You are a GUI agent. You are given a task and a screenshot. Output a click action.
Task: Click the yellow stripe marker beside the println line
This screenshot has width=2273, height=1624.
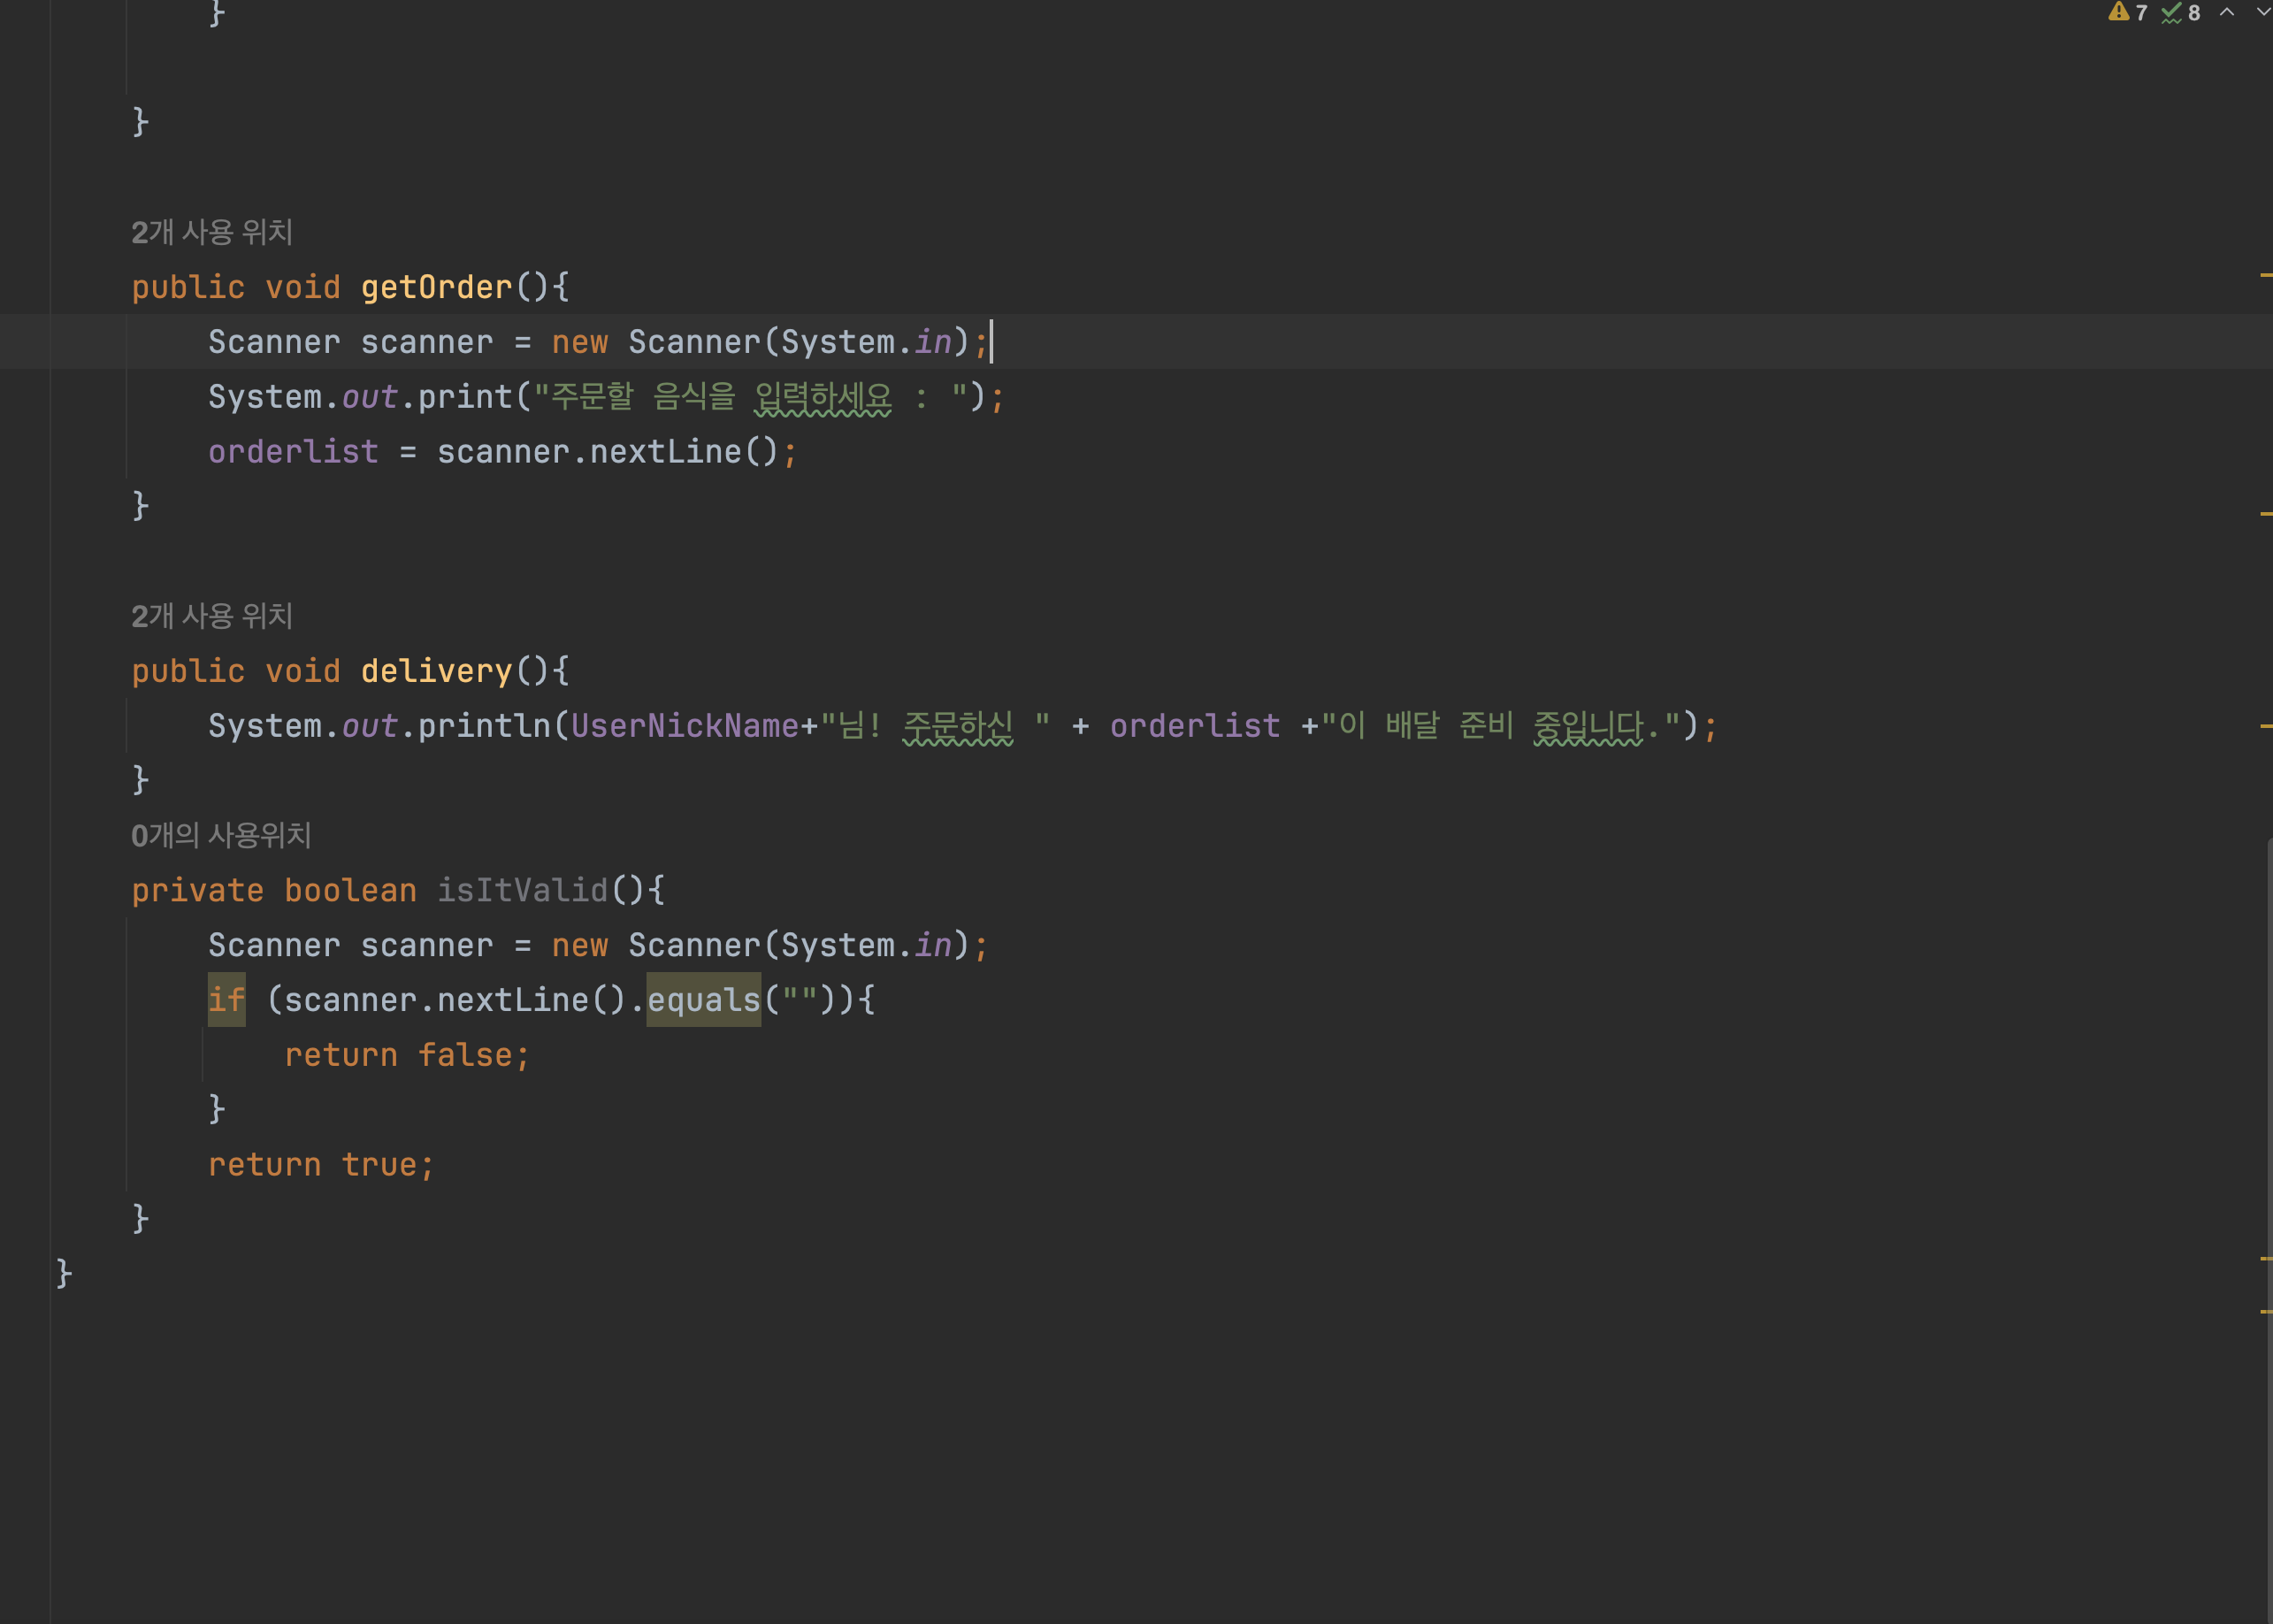click(x=2266, y=725)
